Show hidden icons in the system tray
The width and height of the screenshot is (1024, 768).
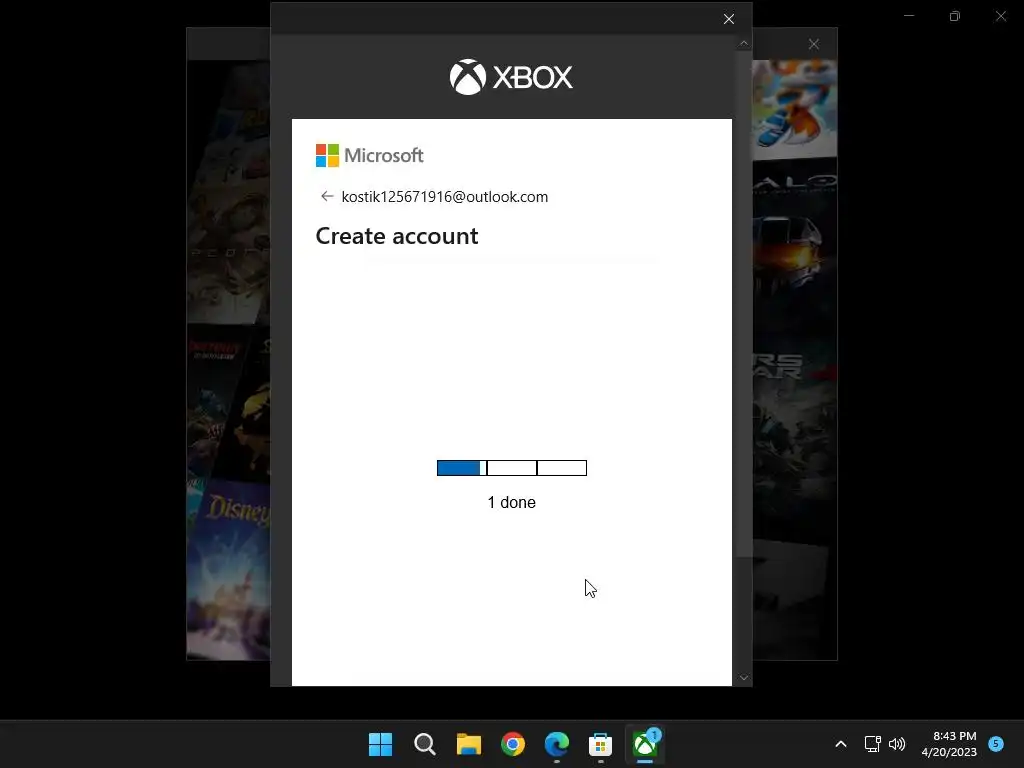[841, 744]
